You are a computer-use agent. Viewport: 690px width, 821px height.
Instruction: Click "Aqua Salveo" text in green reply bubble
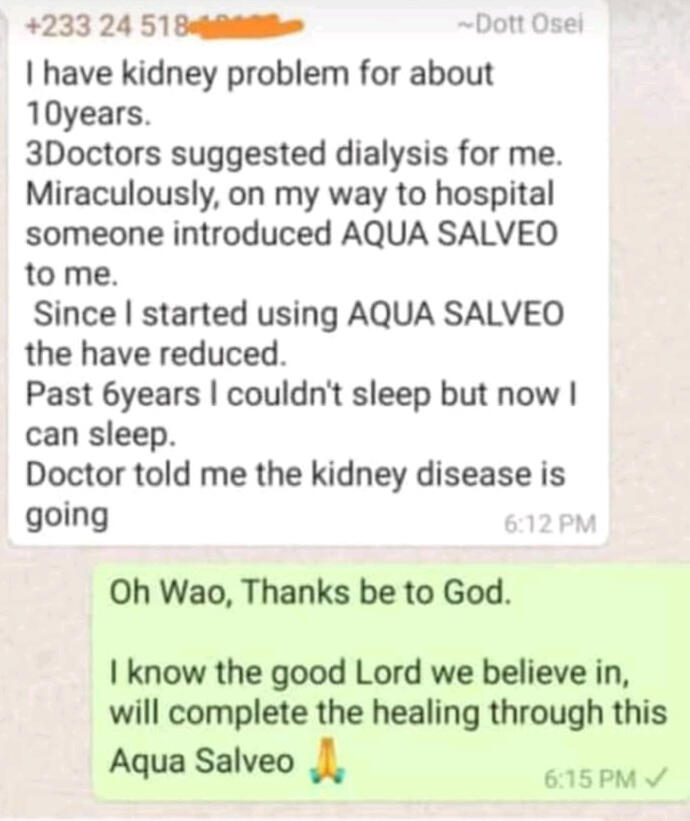coord(201,761)
